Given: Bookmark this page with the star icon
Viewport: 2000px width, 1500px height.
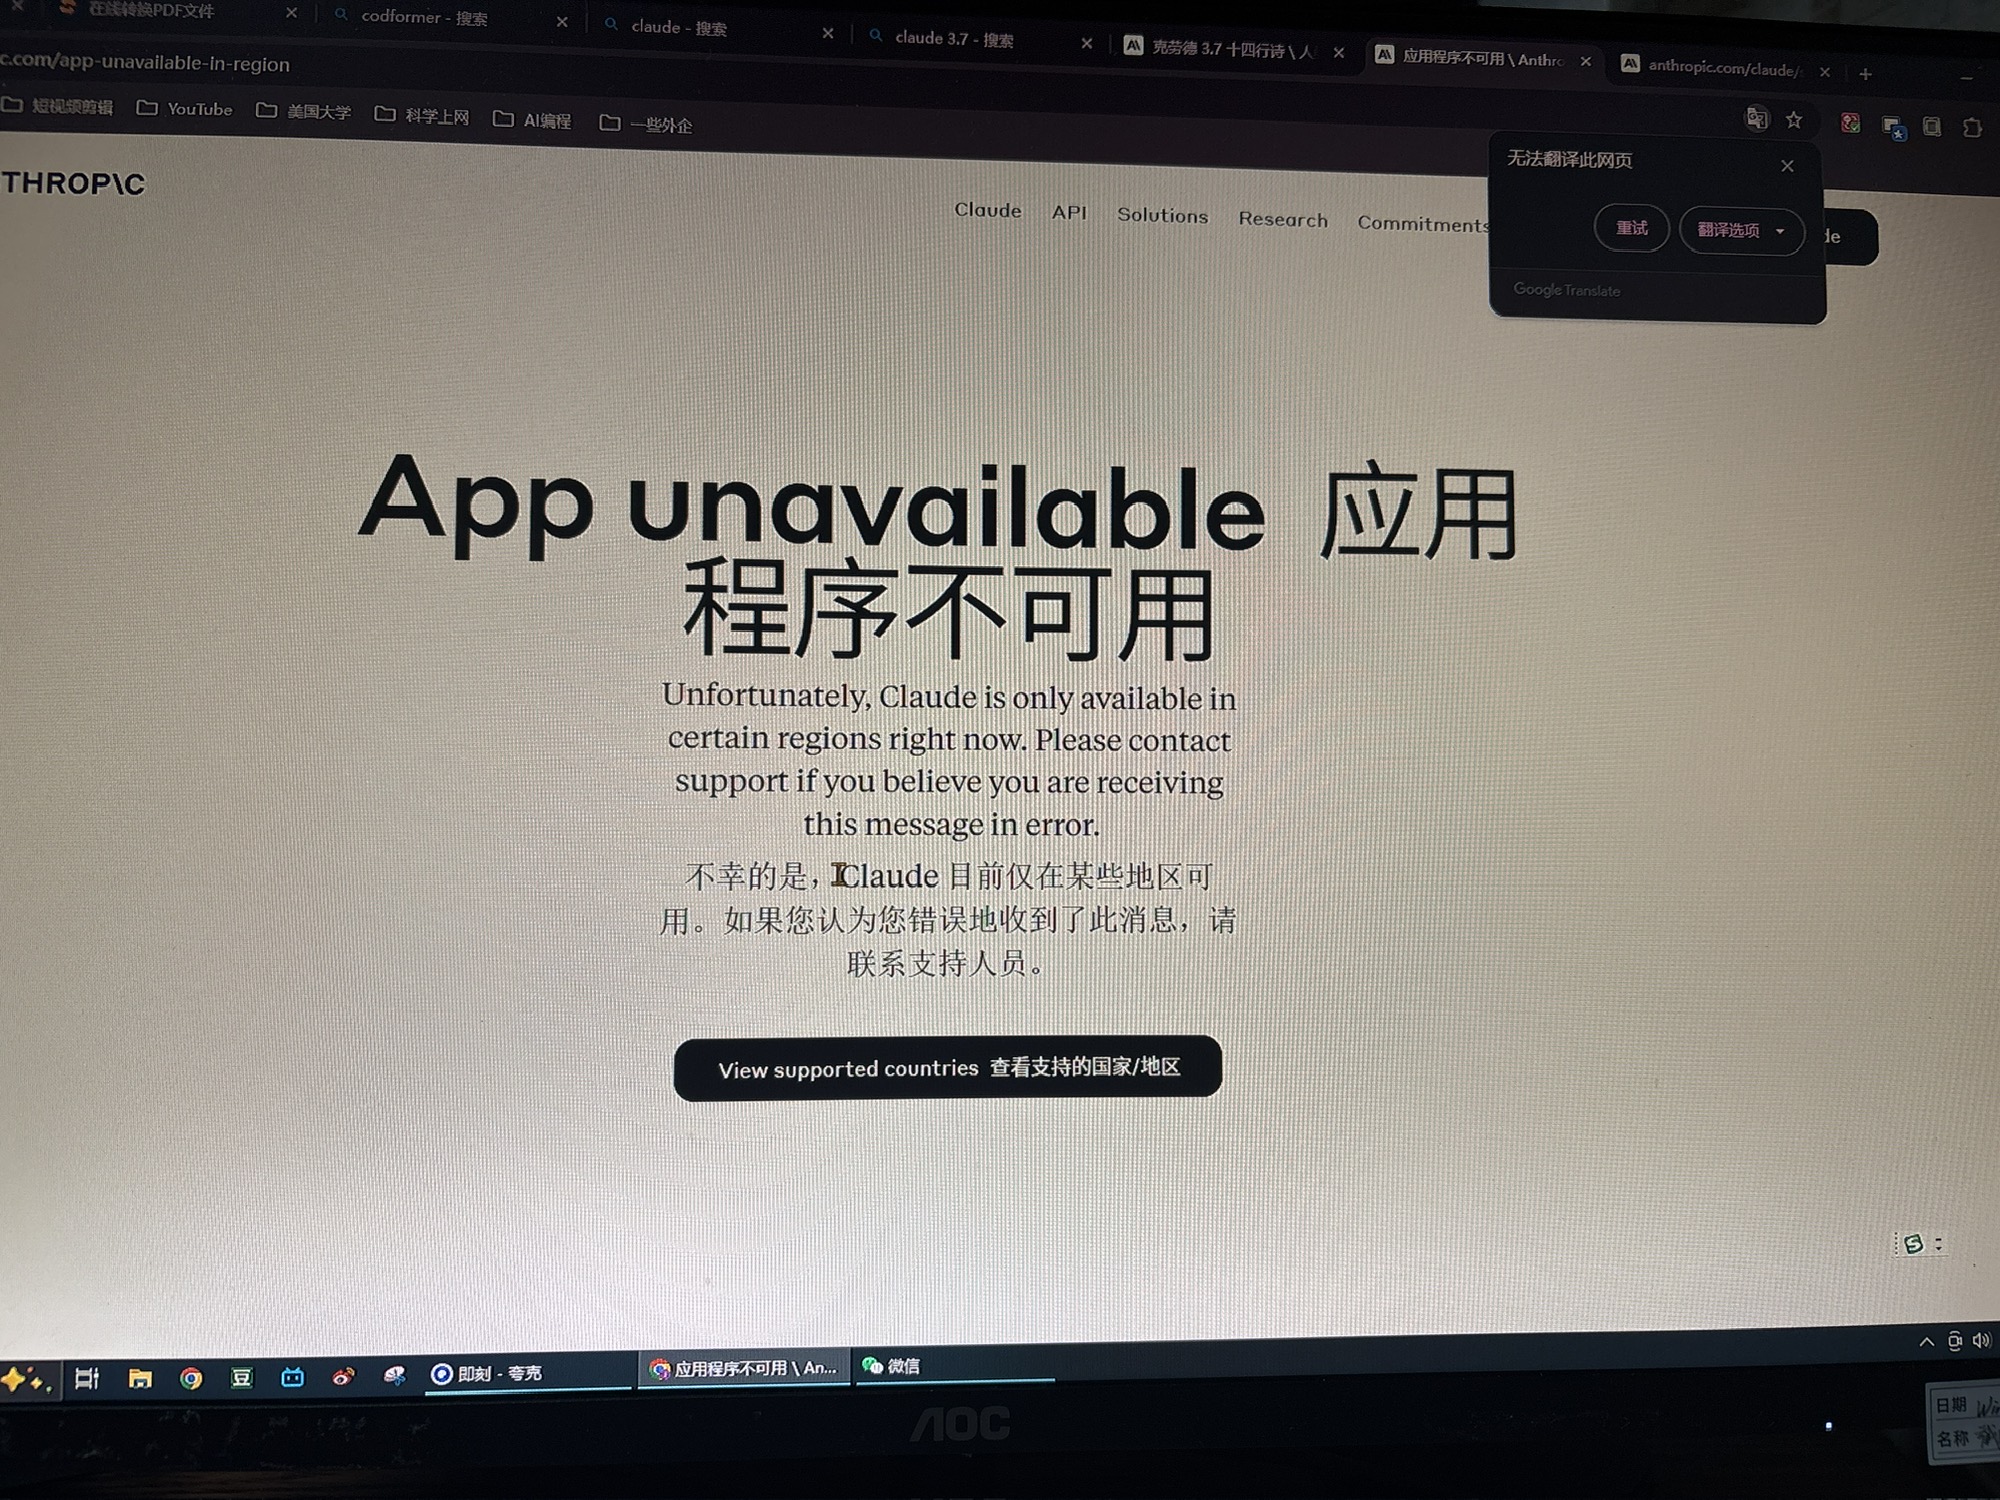Looking at the screenshot, I should [1794, 120].
